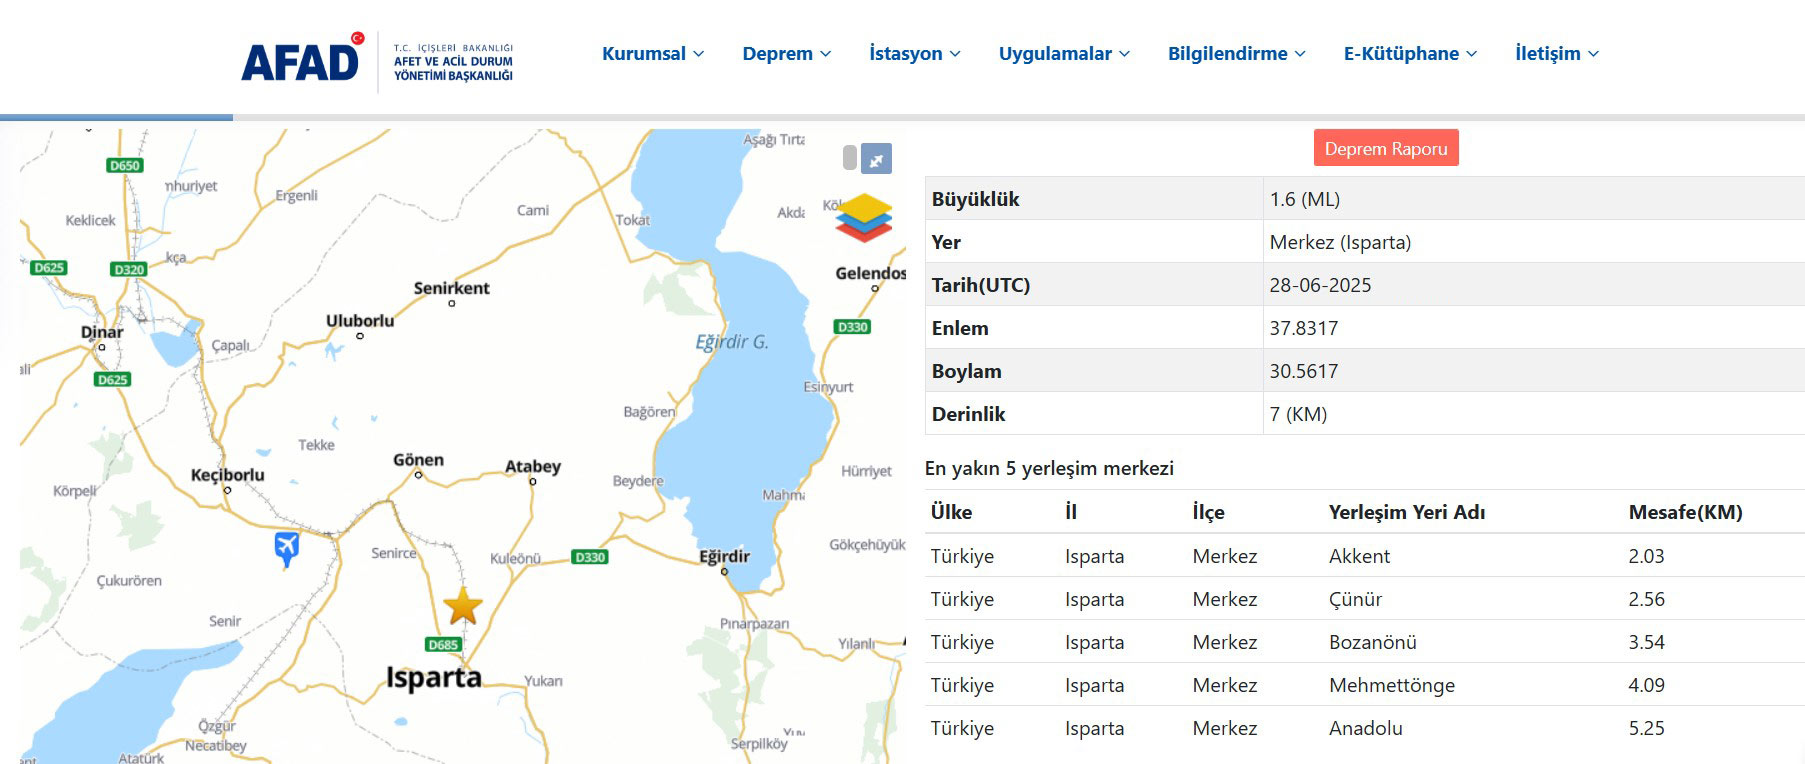Open the Bilgilendirme dropdown
The height and width of the screenshot is (764, 1805).
pyautogui.click(x=1237, y=54)
